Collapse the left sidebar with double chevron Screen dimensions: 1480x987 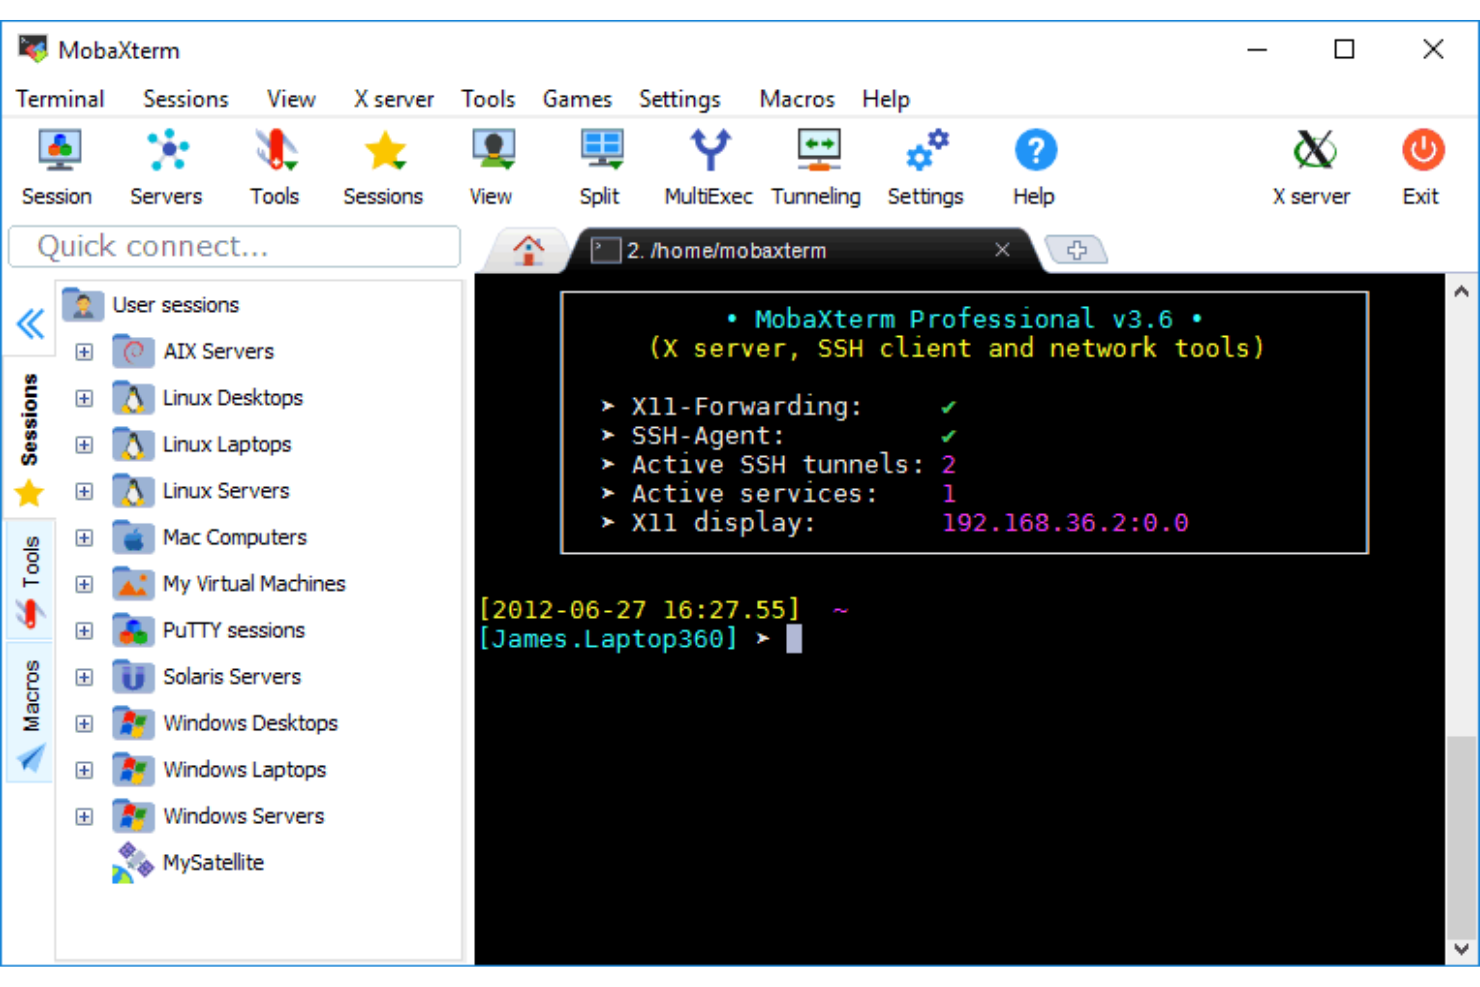(x=29, y=322)
